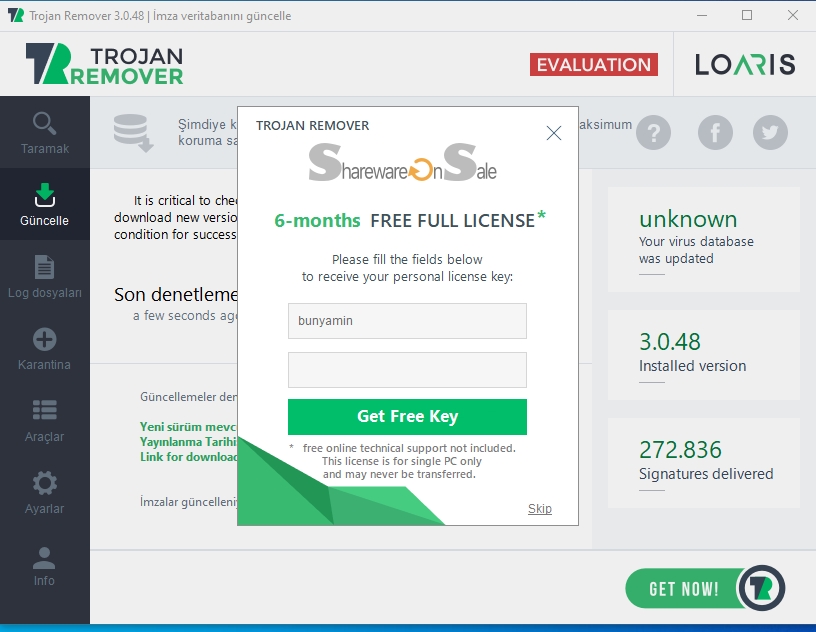Viewport: 816px width, 632px height.
Task: Click the database update icon
Action: [x=133, y=133]
